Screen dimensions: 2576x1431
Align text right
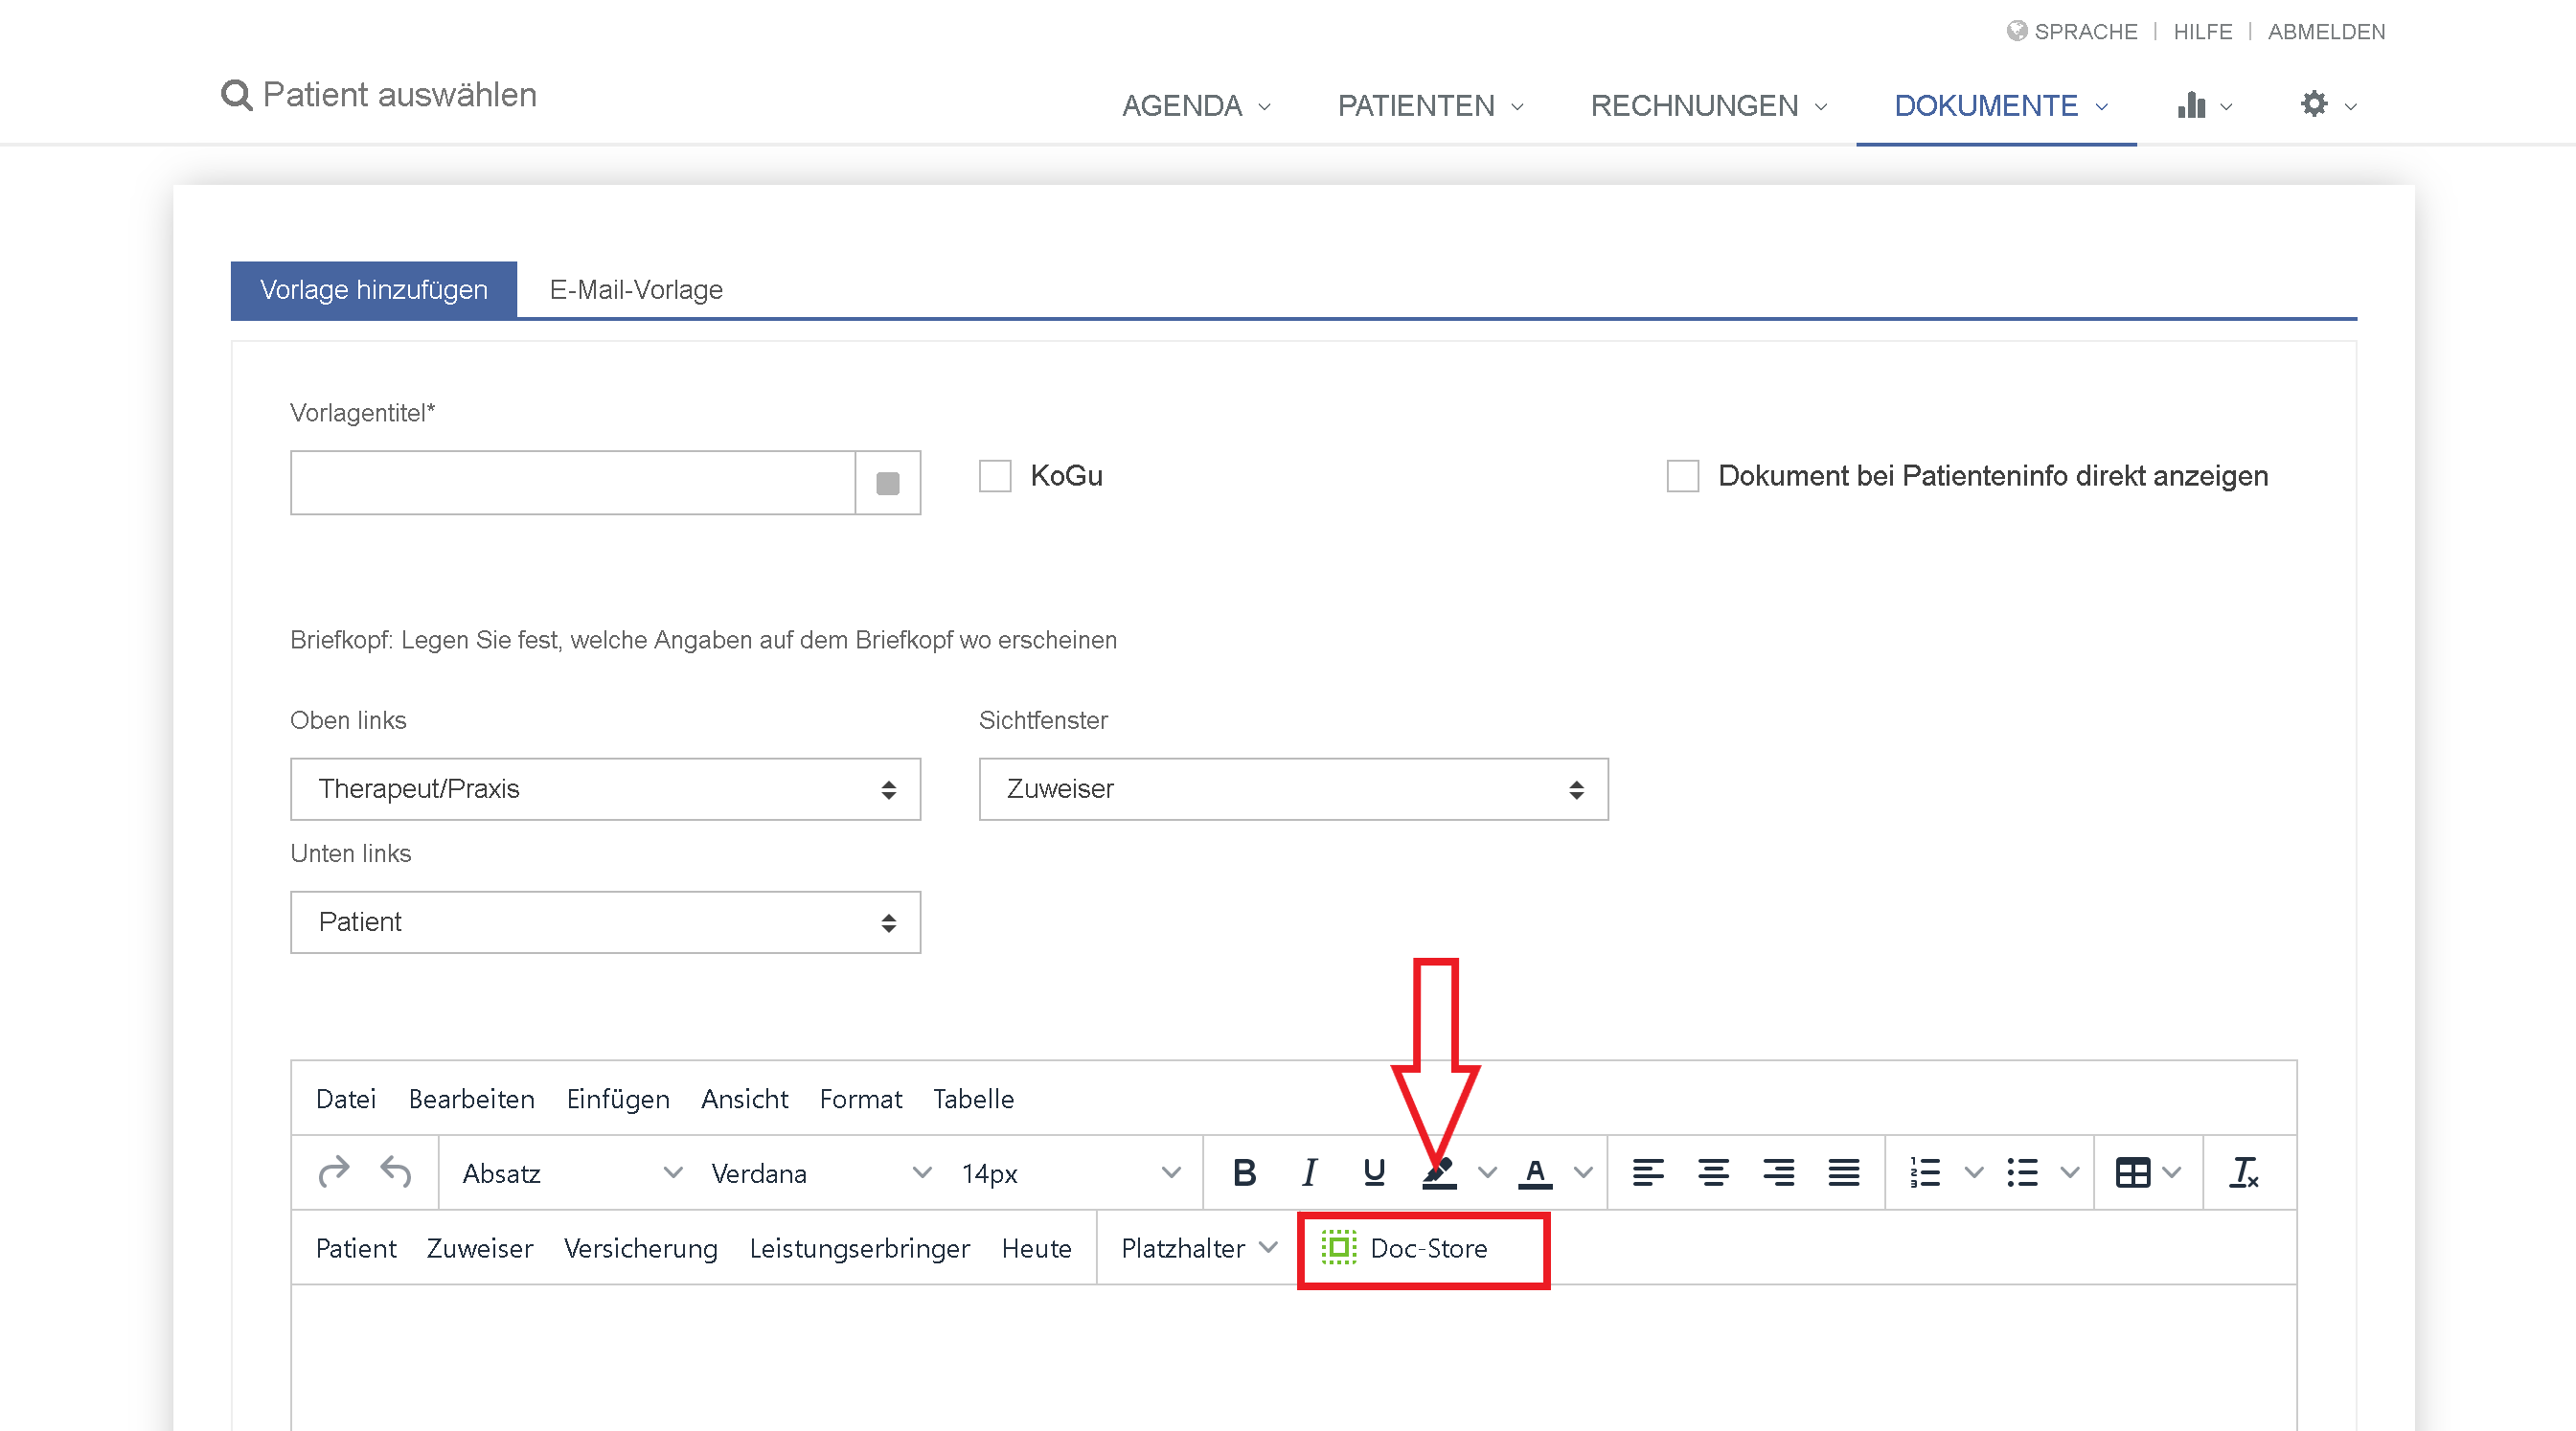[x=1778, y=1172]
